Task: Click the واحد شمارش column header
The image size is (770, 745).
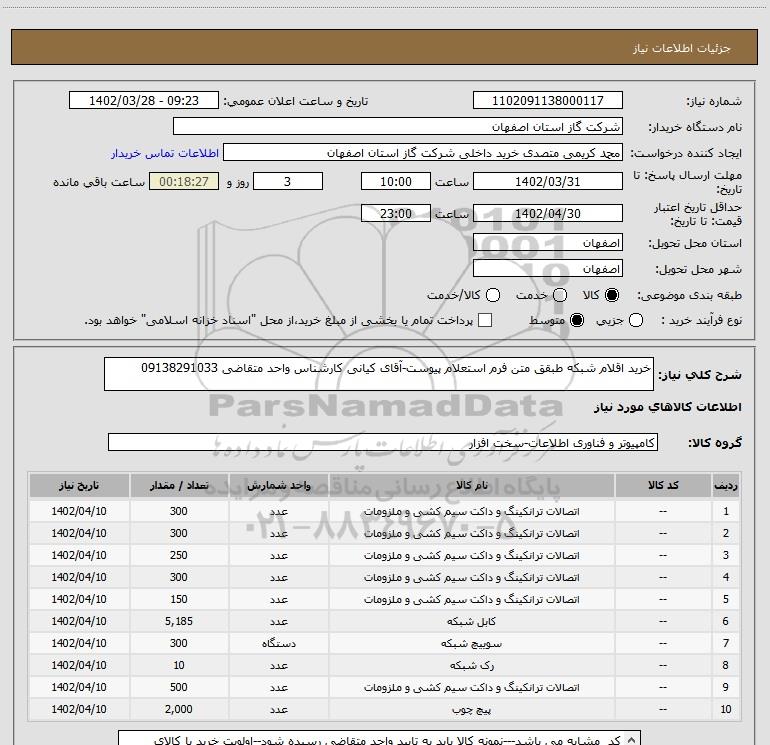Action: 278,485
